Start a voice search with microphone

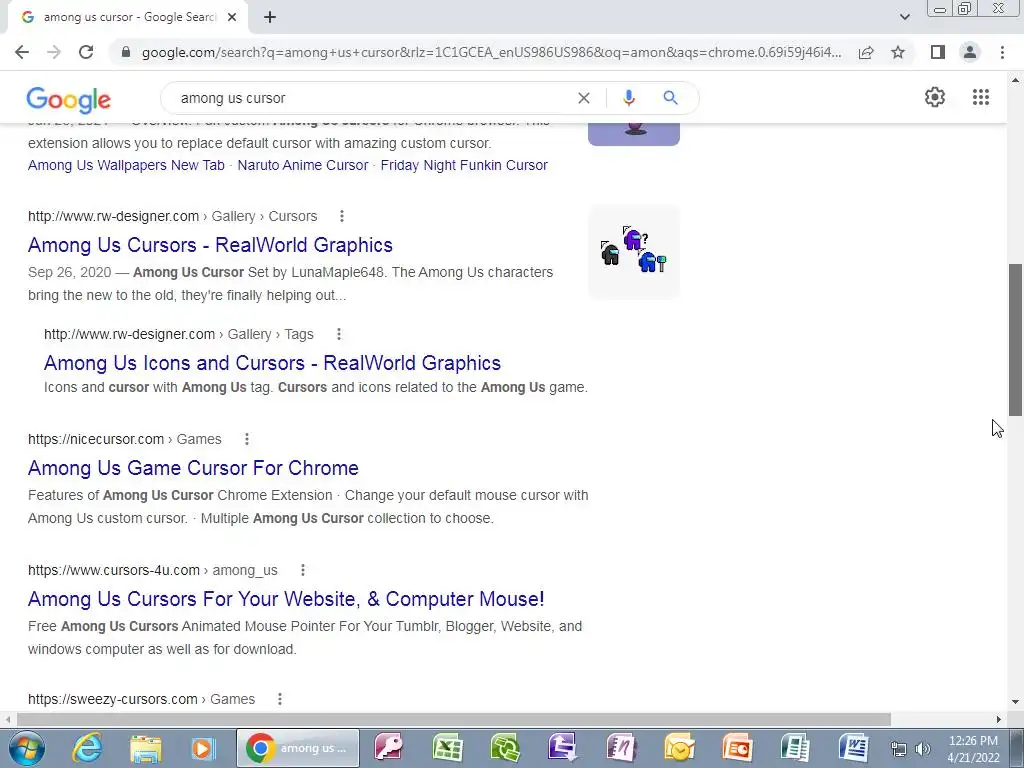[628, 98]
